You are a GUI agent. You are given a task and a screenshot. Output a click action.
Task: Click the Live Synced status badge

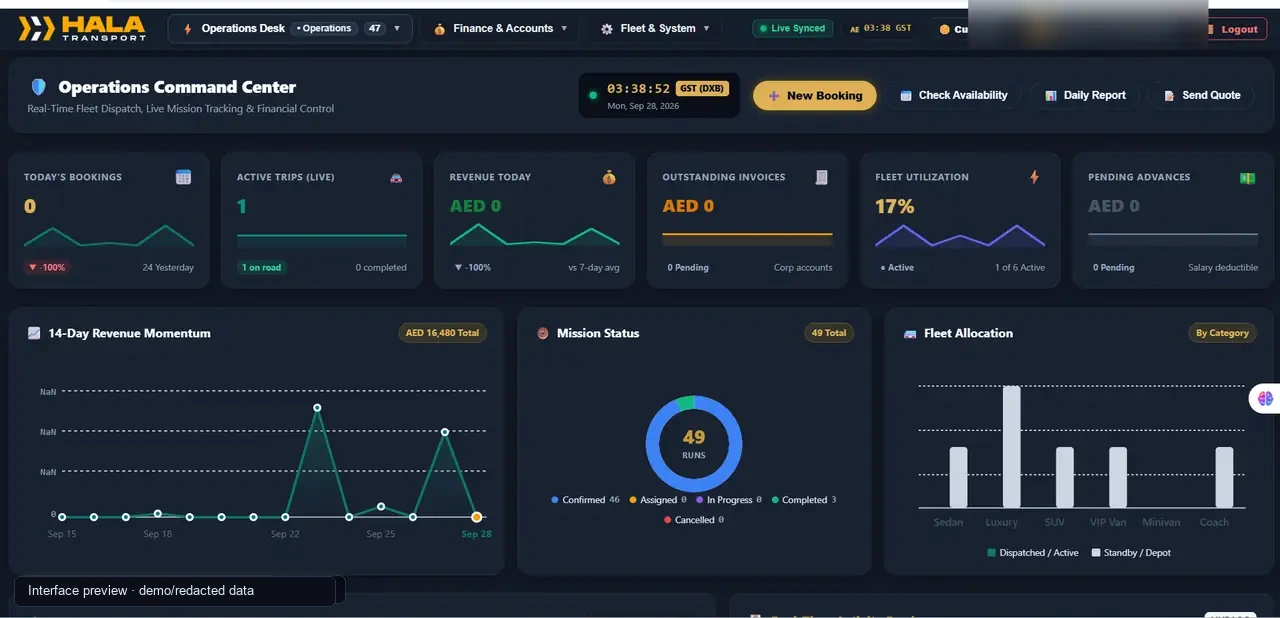tap(793, 29)
